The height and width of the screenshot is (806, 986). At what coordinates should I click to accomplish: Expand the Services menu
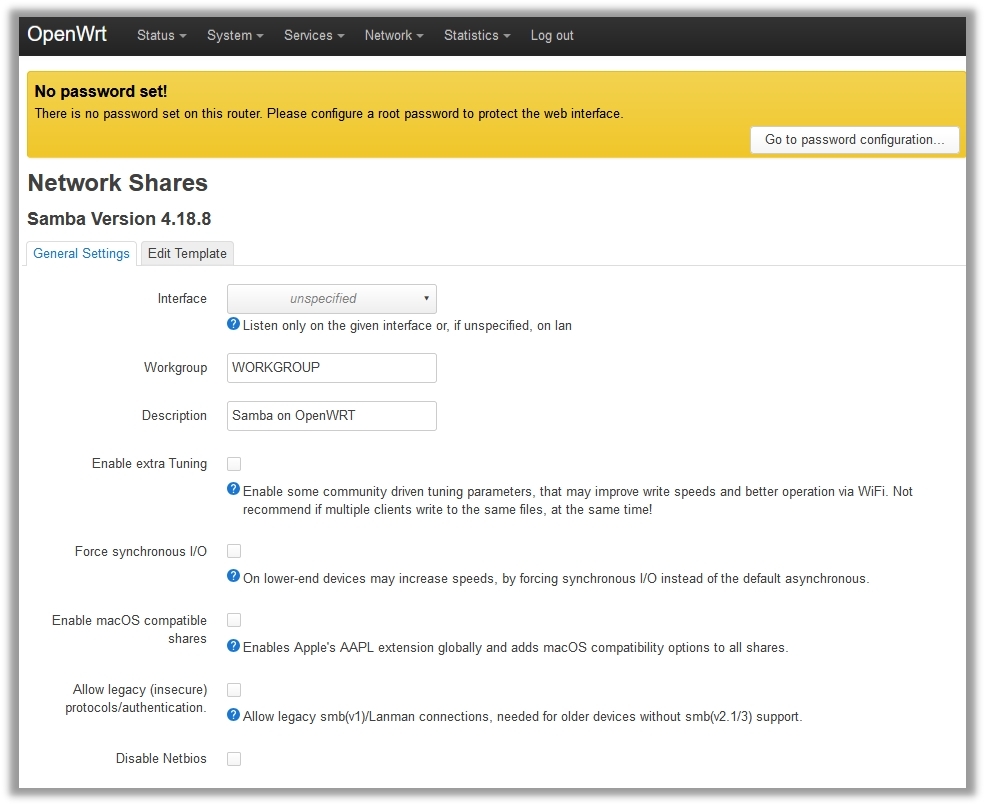(x=313, y=35)
